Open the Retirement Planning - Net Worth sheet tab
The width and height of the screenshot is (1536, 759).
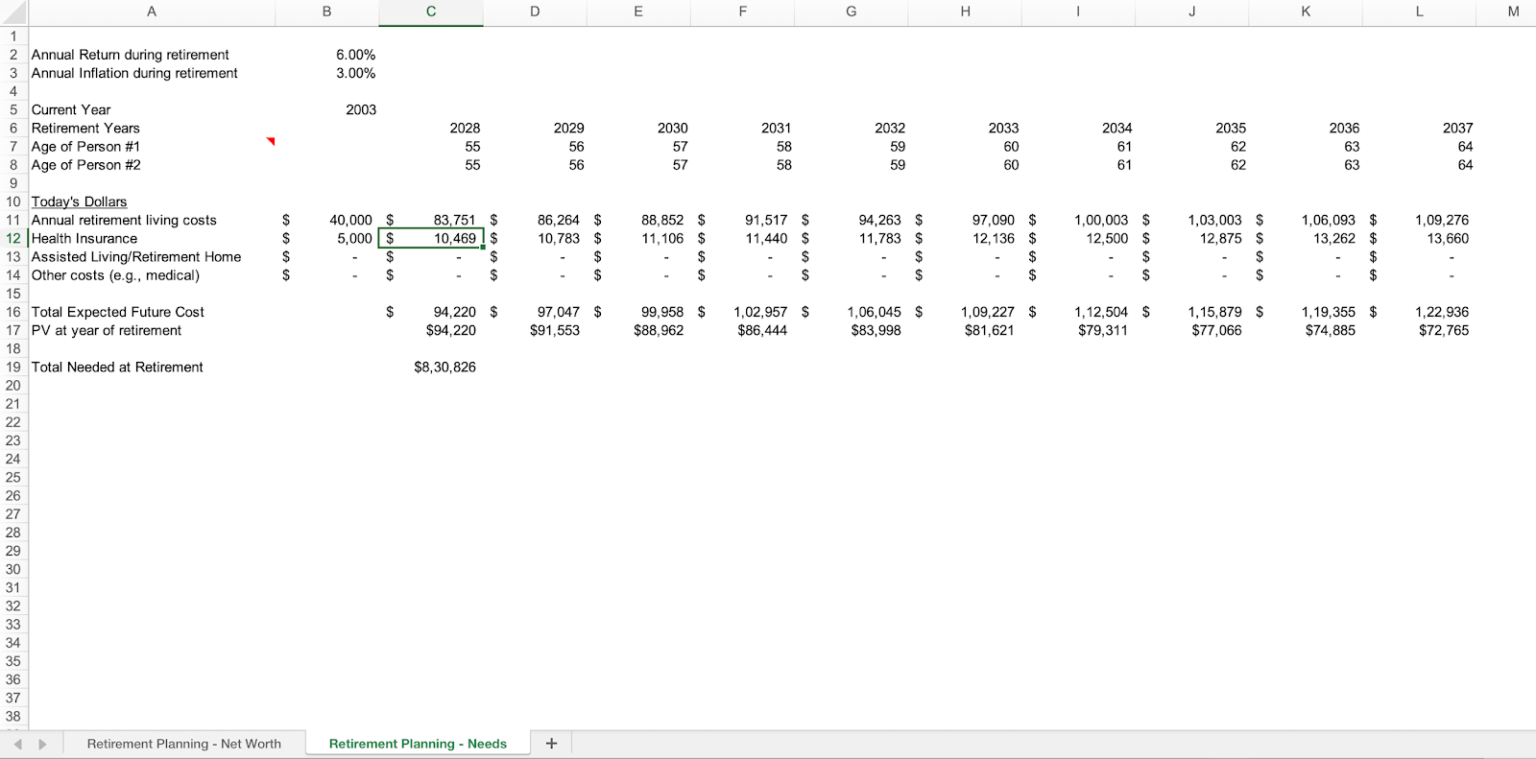(x=184, y=744)
